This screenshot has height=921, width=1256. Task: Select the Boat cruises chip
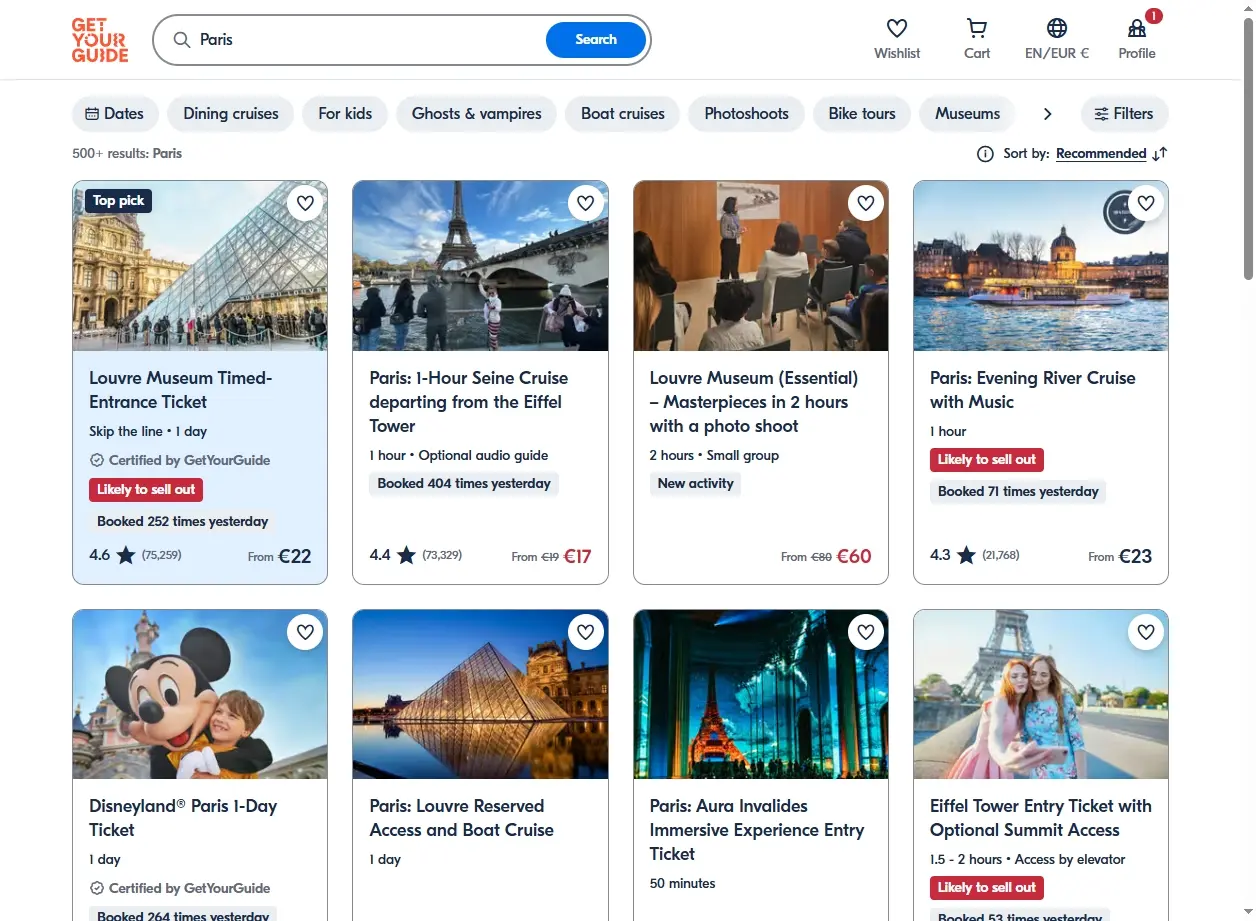(x=623, y=114)
